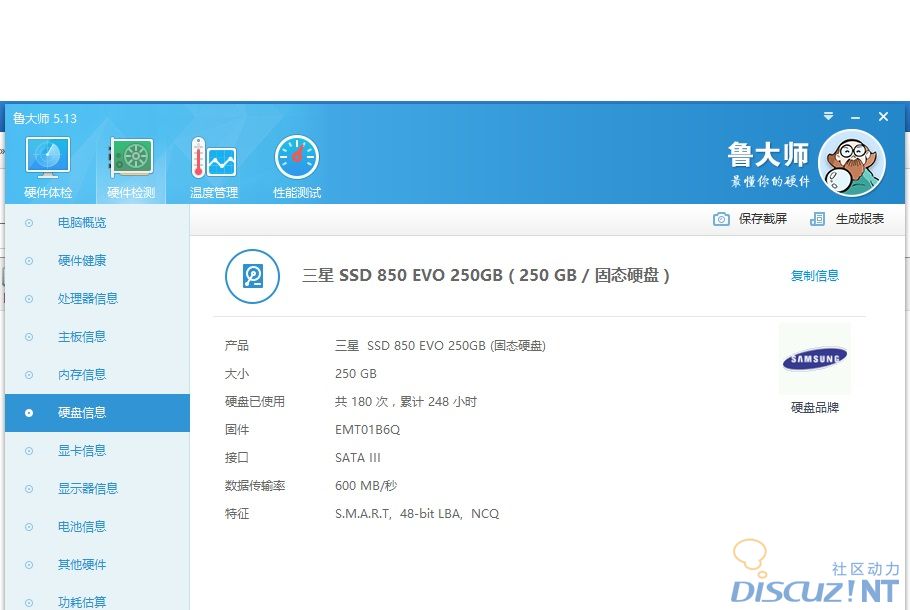Click the bullet next to 电脑概览
910x610 pixels.
29,223
